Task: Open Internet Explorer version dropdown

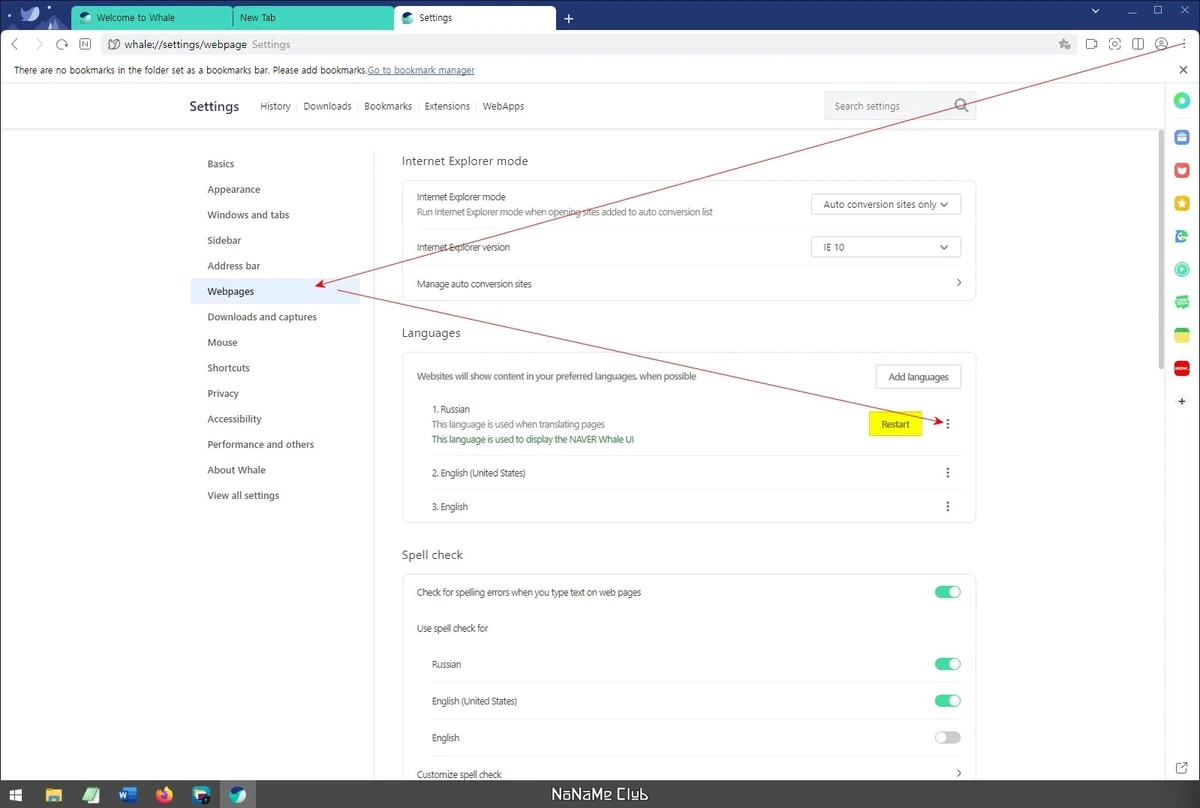Action: pyautogui.click(x=885, y=247)
